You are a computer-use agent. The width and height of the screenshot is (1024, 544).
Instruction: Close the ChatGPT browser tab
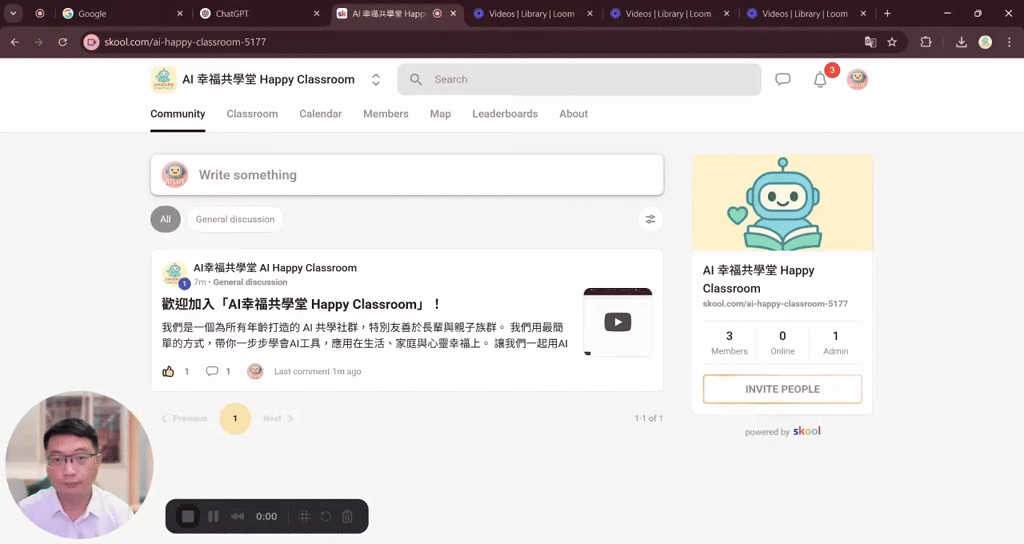(x=317, y=13)
